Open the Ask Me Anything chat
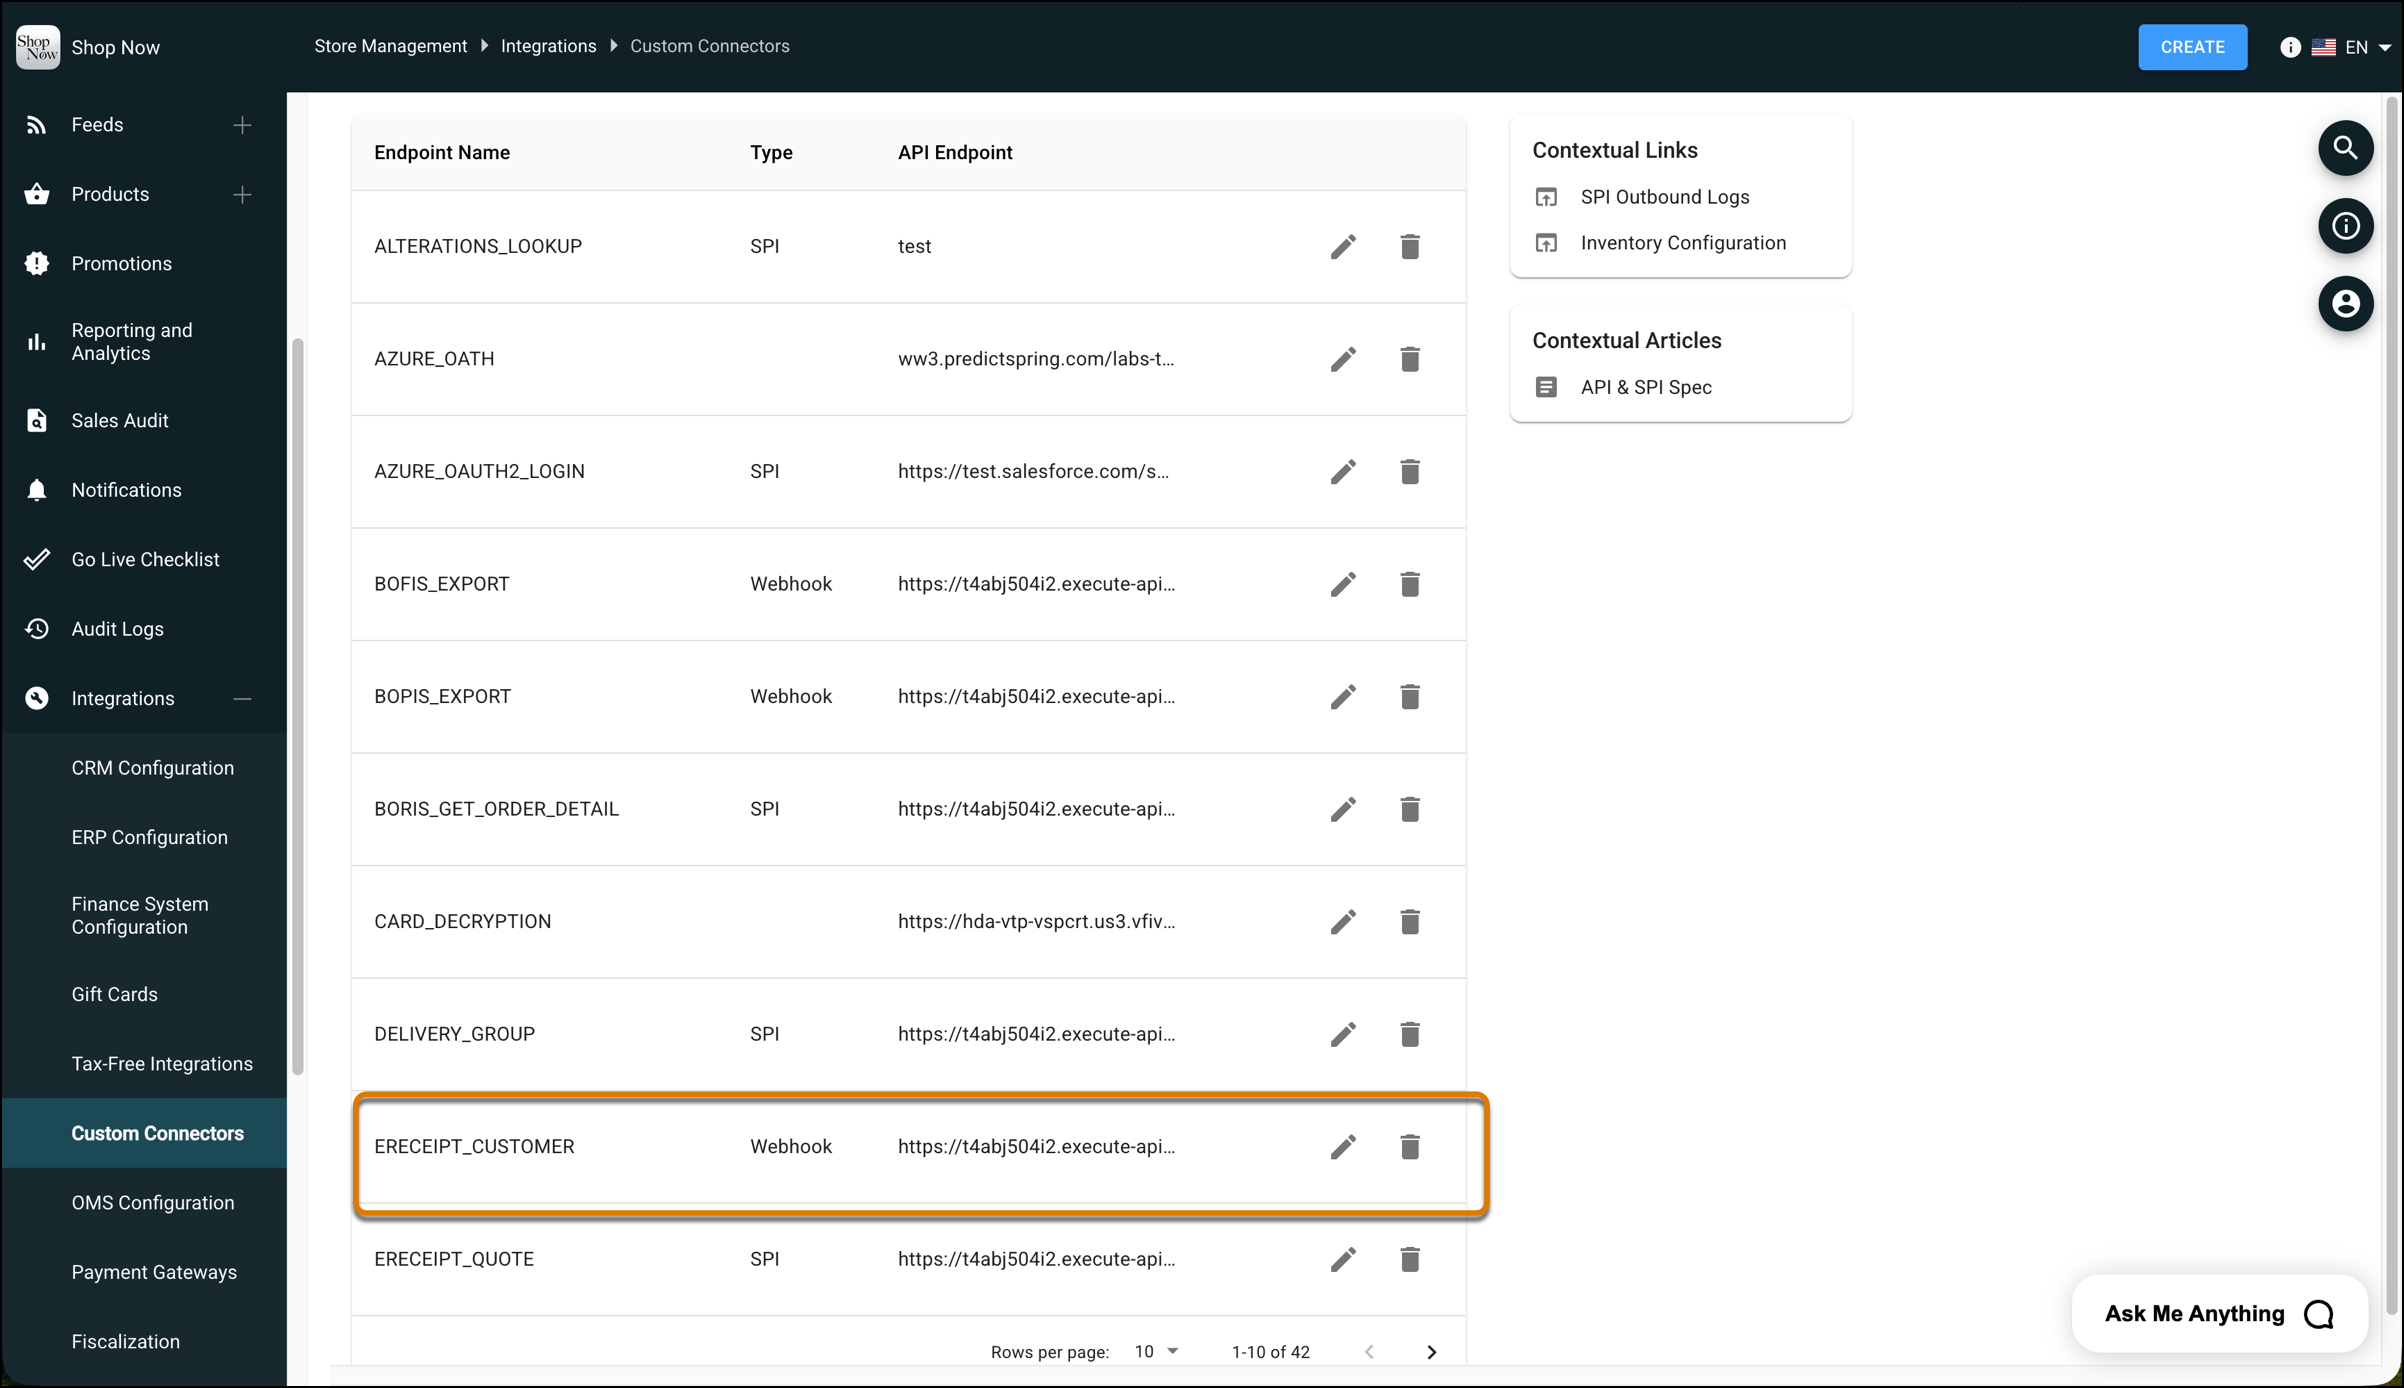This screenshot has width=2404, height=1388. point(2219,1314)
